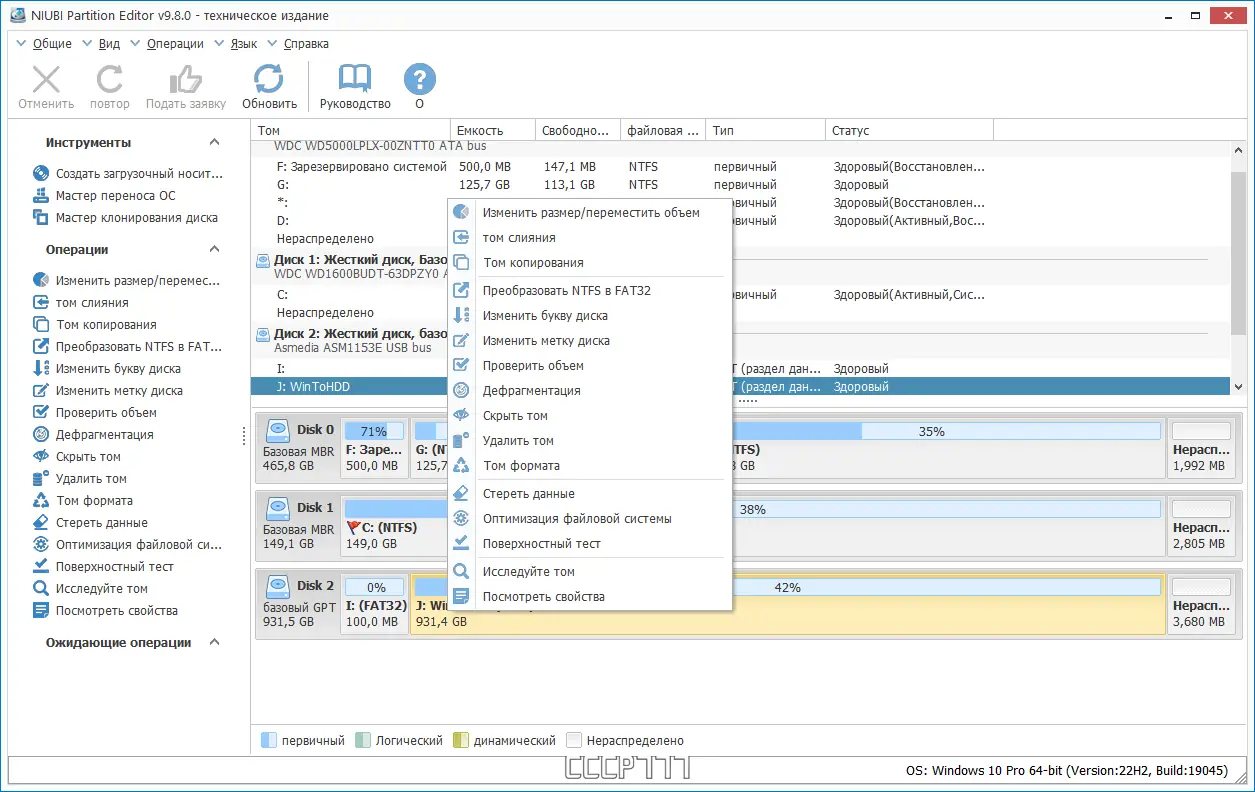Click the Емкость column header
This screenshot has width=1255, height=792.
click(481, 131)
